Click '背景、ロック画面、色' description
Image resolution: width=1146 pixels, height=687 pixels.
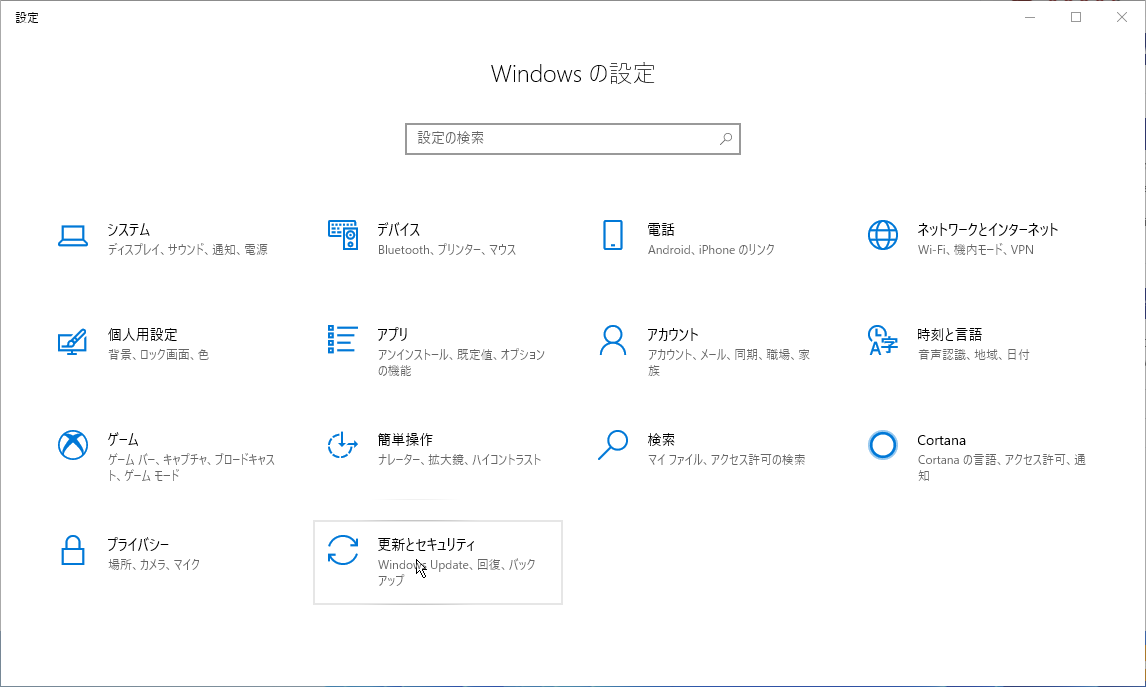159,355
